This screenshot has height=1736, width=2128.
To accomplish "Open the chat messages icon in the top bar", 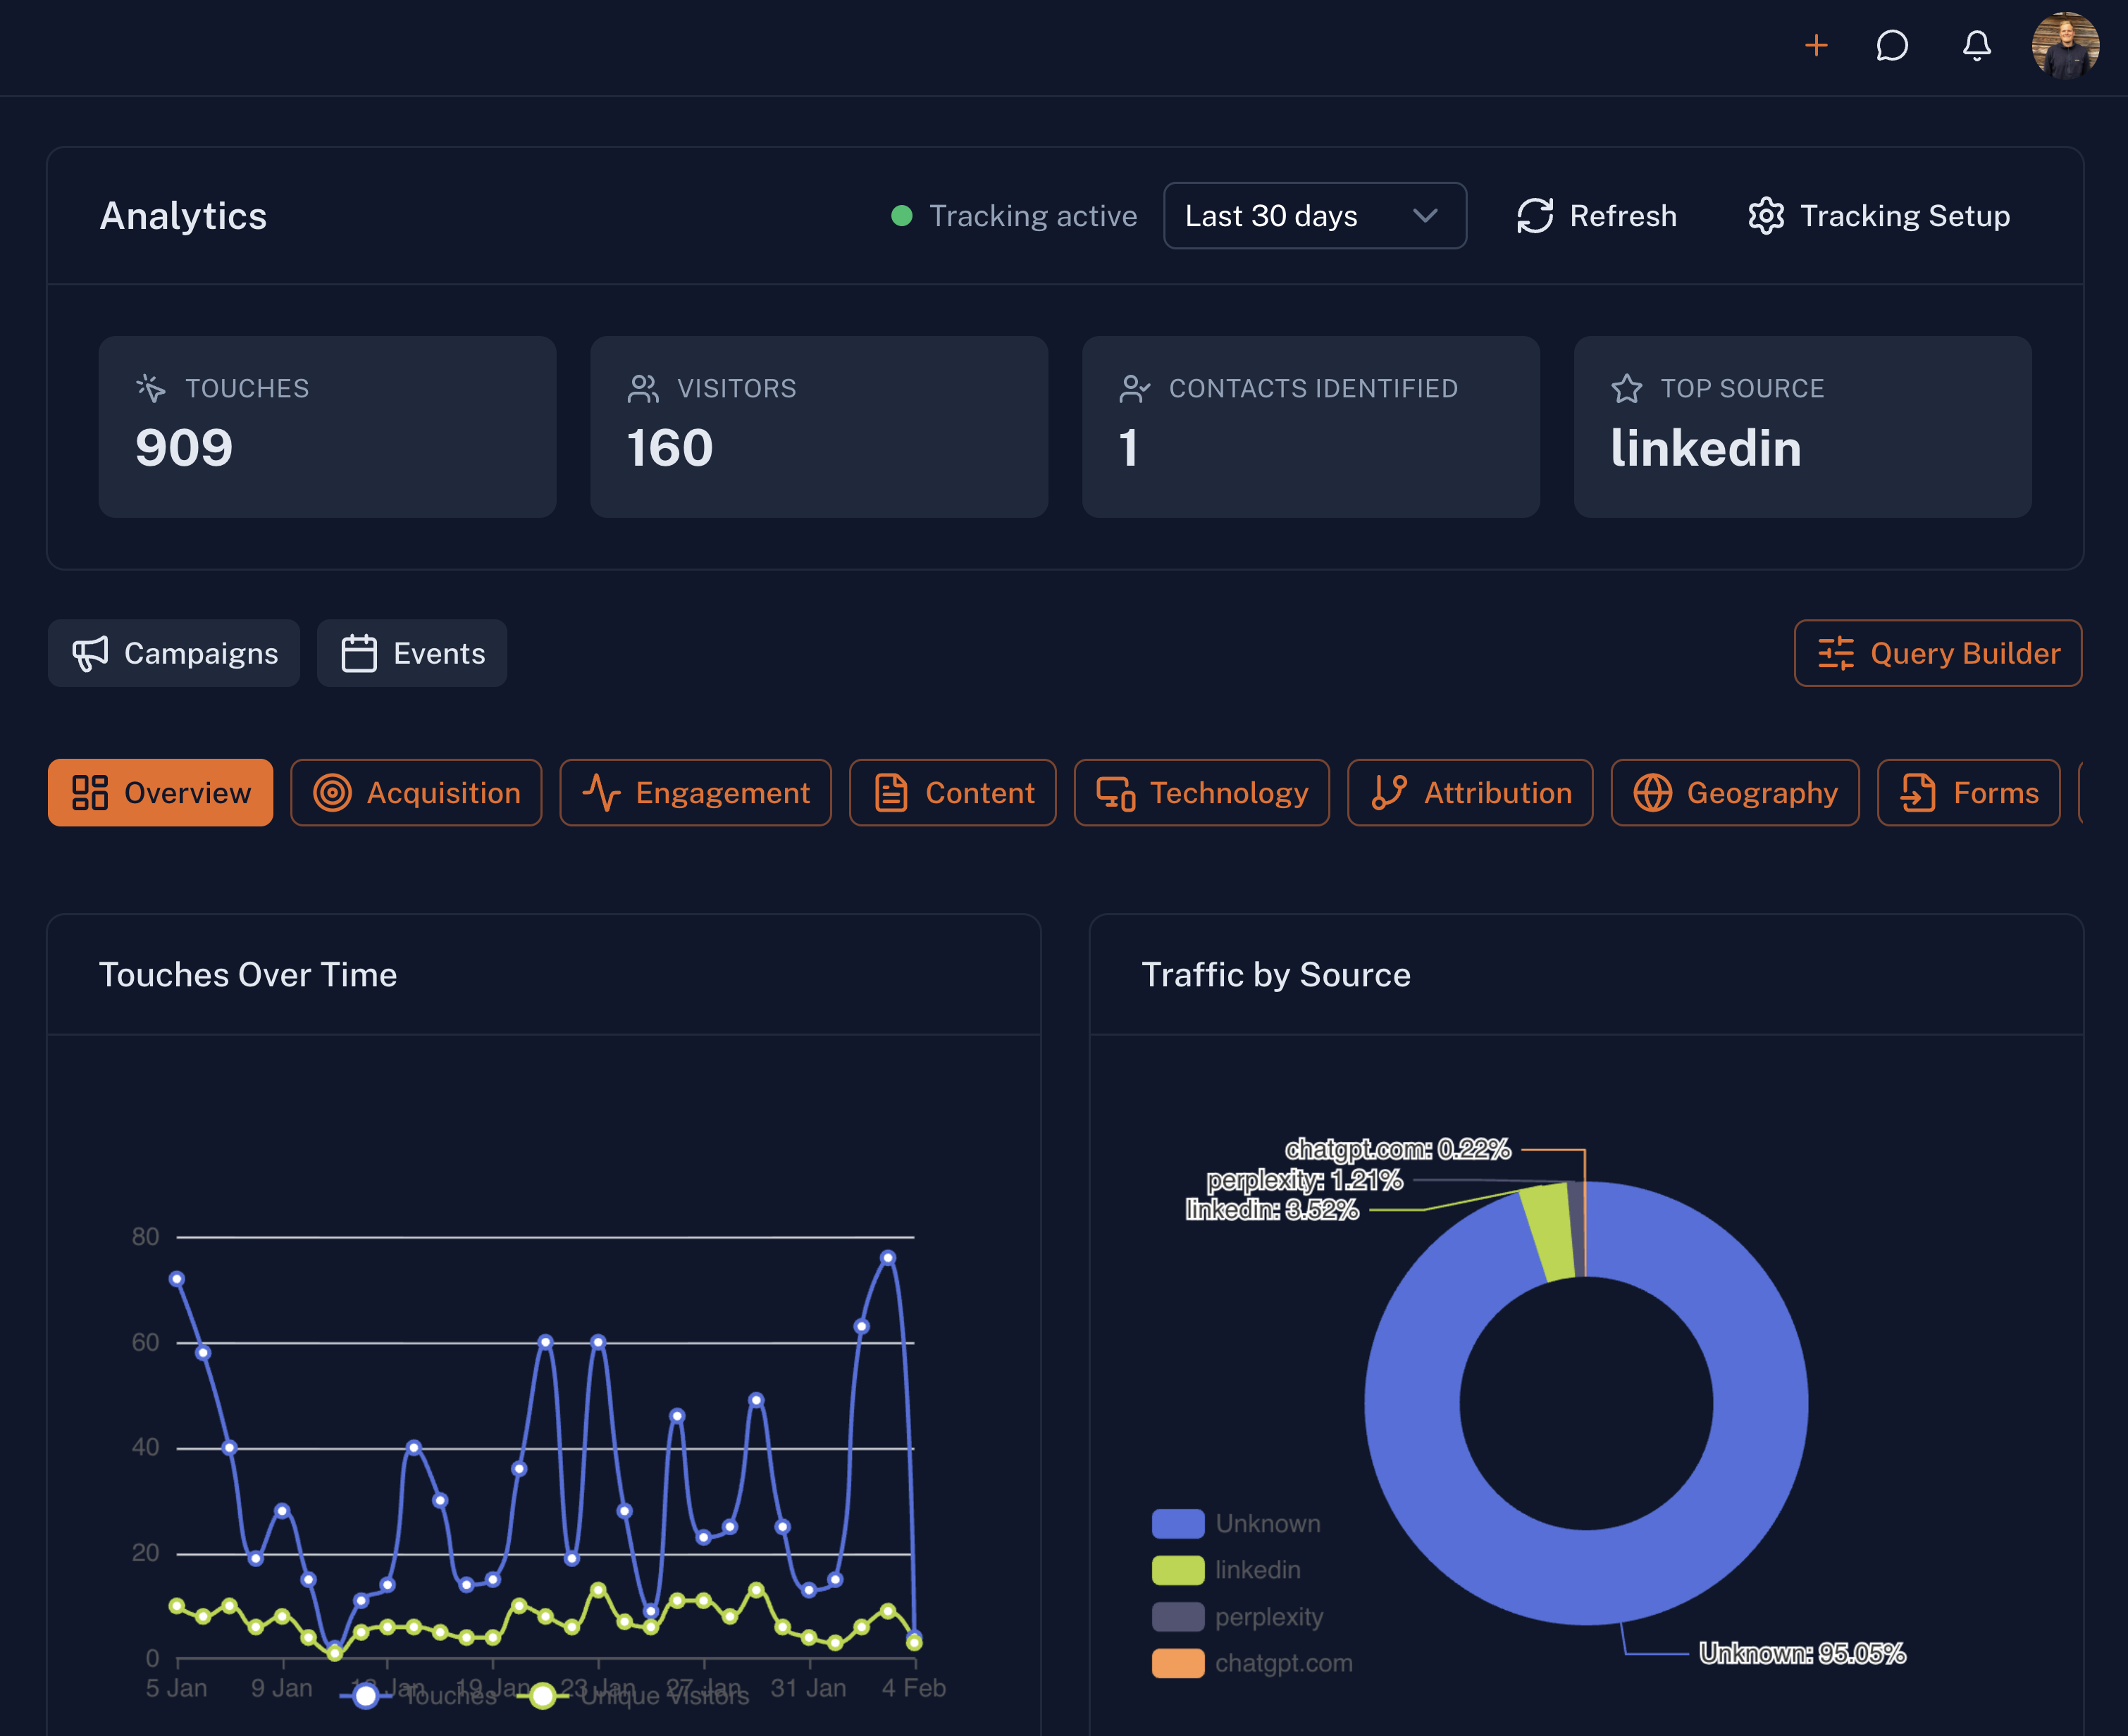I will 1892,46.
